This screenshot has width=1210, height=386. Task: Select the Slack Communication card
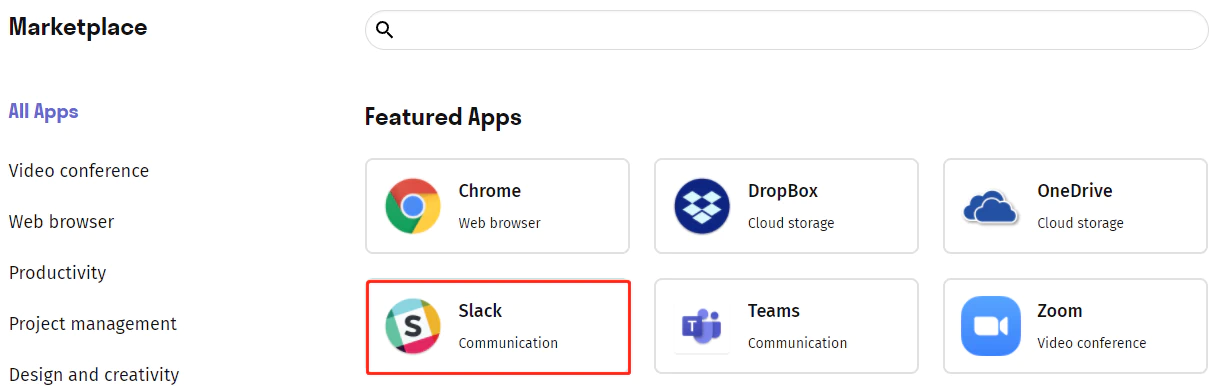498,326
